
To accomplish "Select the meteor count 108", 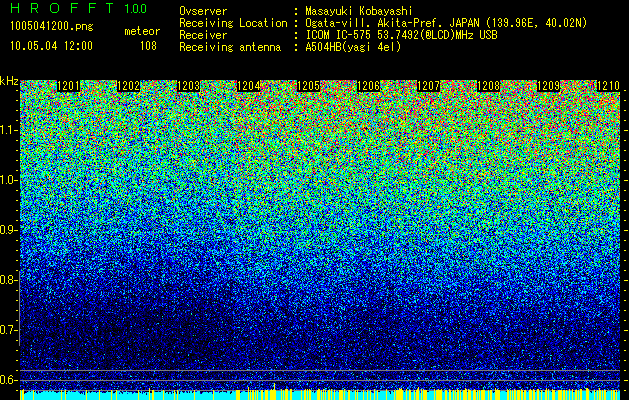I will 148,46.
